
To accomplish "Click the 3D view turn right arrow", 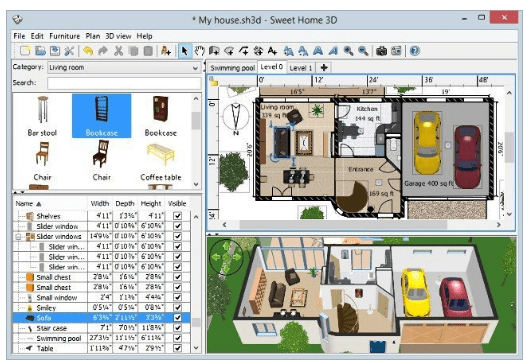I will click(237, 257).
